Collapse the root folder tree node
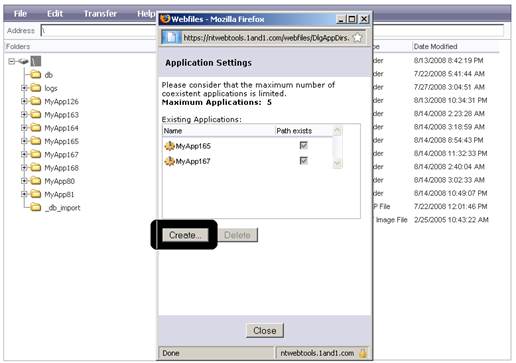The image size is (516, 363). pyautogui.click(x=12, y=61)
